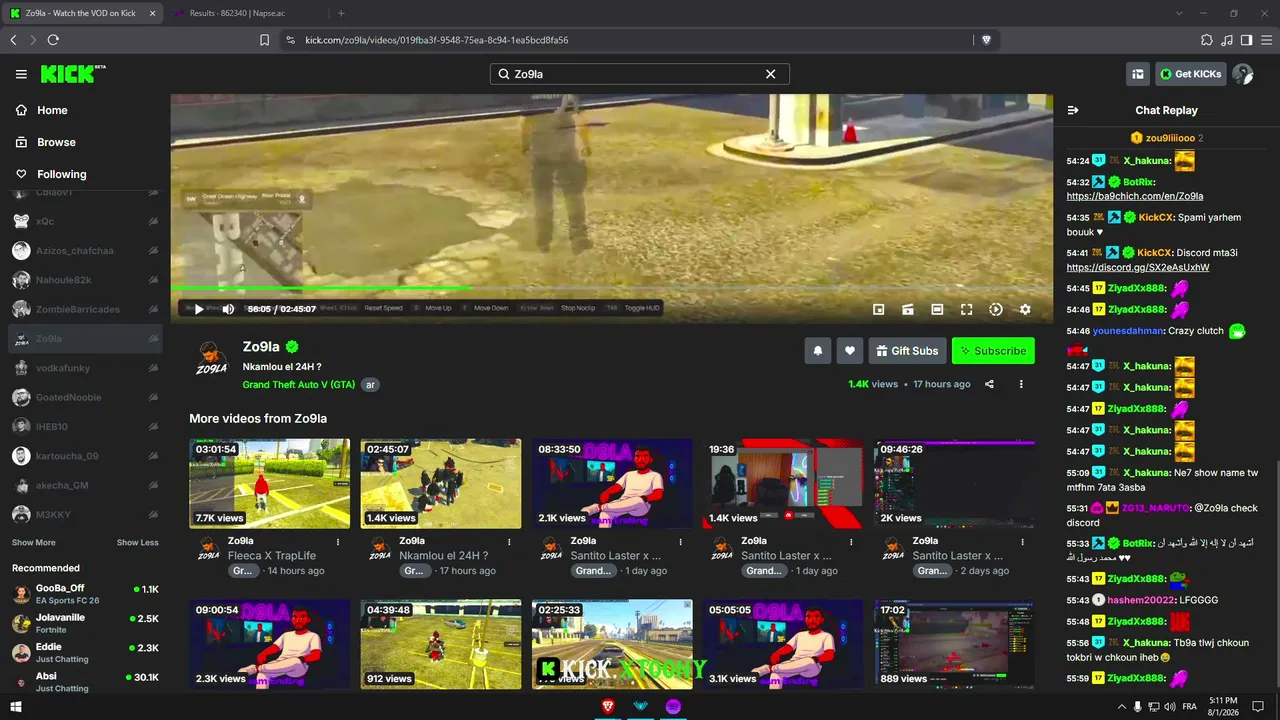Seek along the video progress bar
Viewport: 1280px width, 720px height.
[x=611, y=289]
